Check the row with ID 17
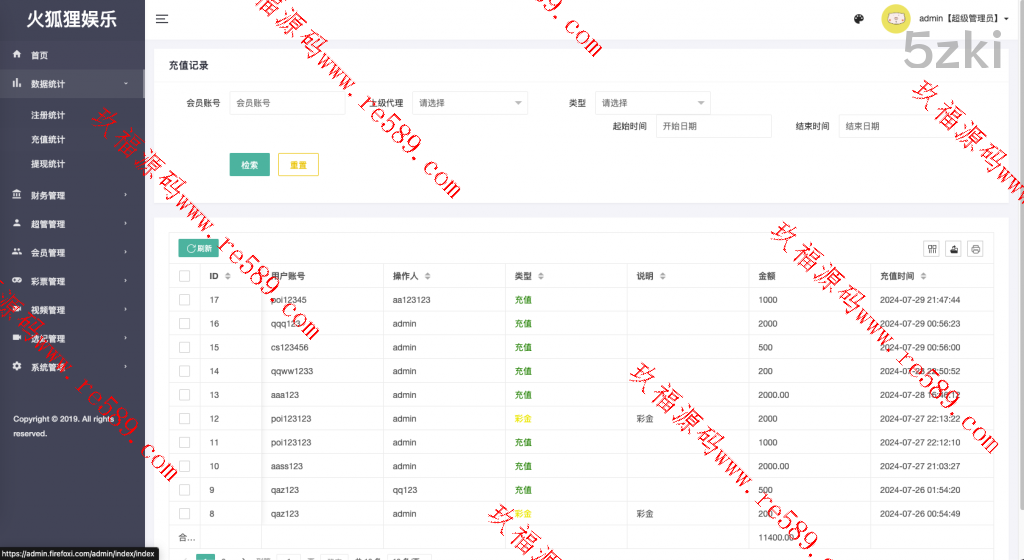Viewport: 1024px width, 560px height. click(x=185, y=300)
